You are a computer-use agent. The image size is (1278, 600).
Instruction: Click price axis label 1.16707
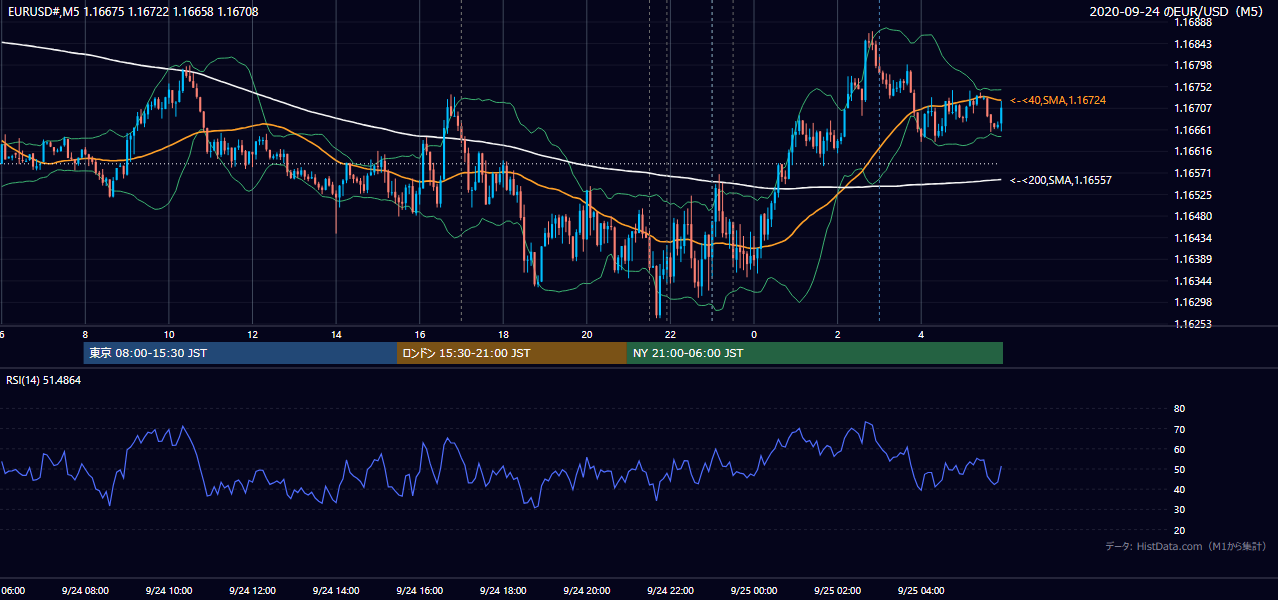click(1193, 108)
